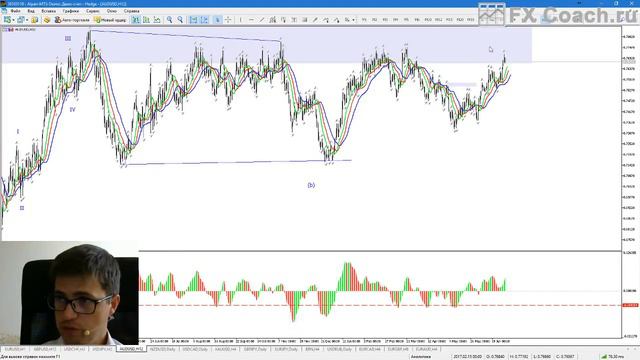Select the active AUDUSD,H12 chart tab
The image size is (640, 360).
coord(131,349)
